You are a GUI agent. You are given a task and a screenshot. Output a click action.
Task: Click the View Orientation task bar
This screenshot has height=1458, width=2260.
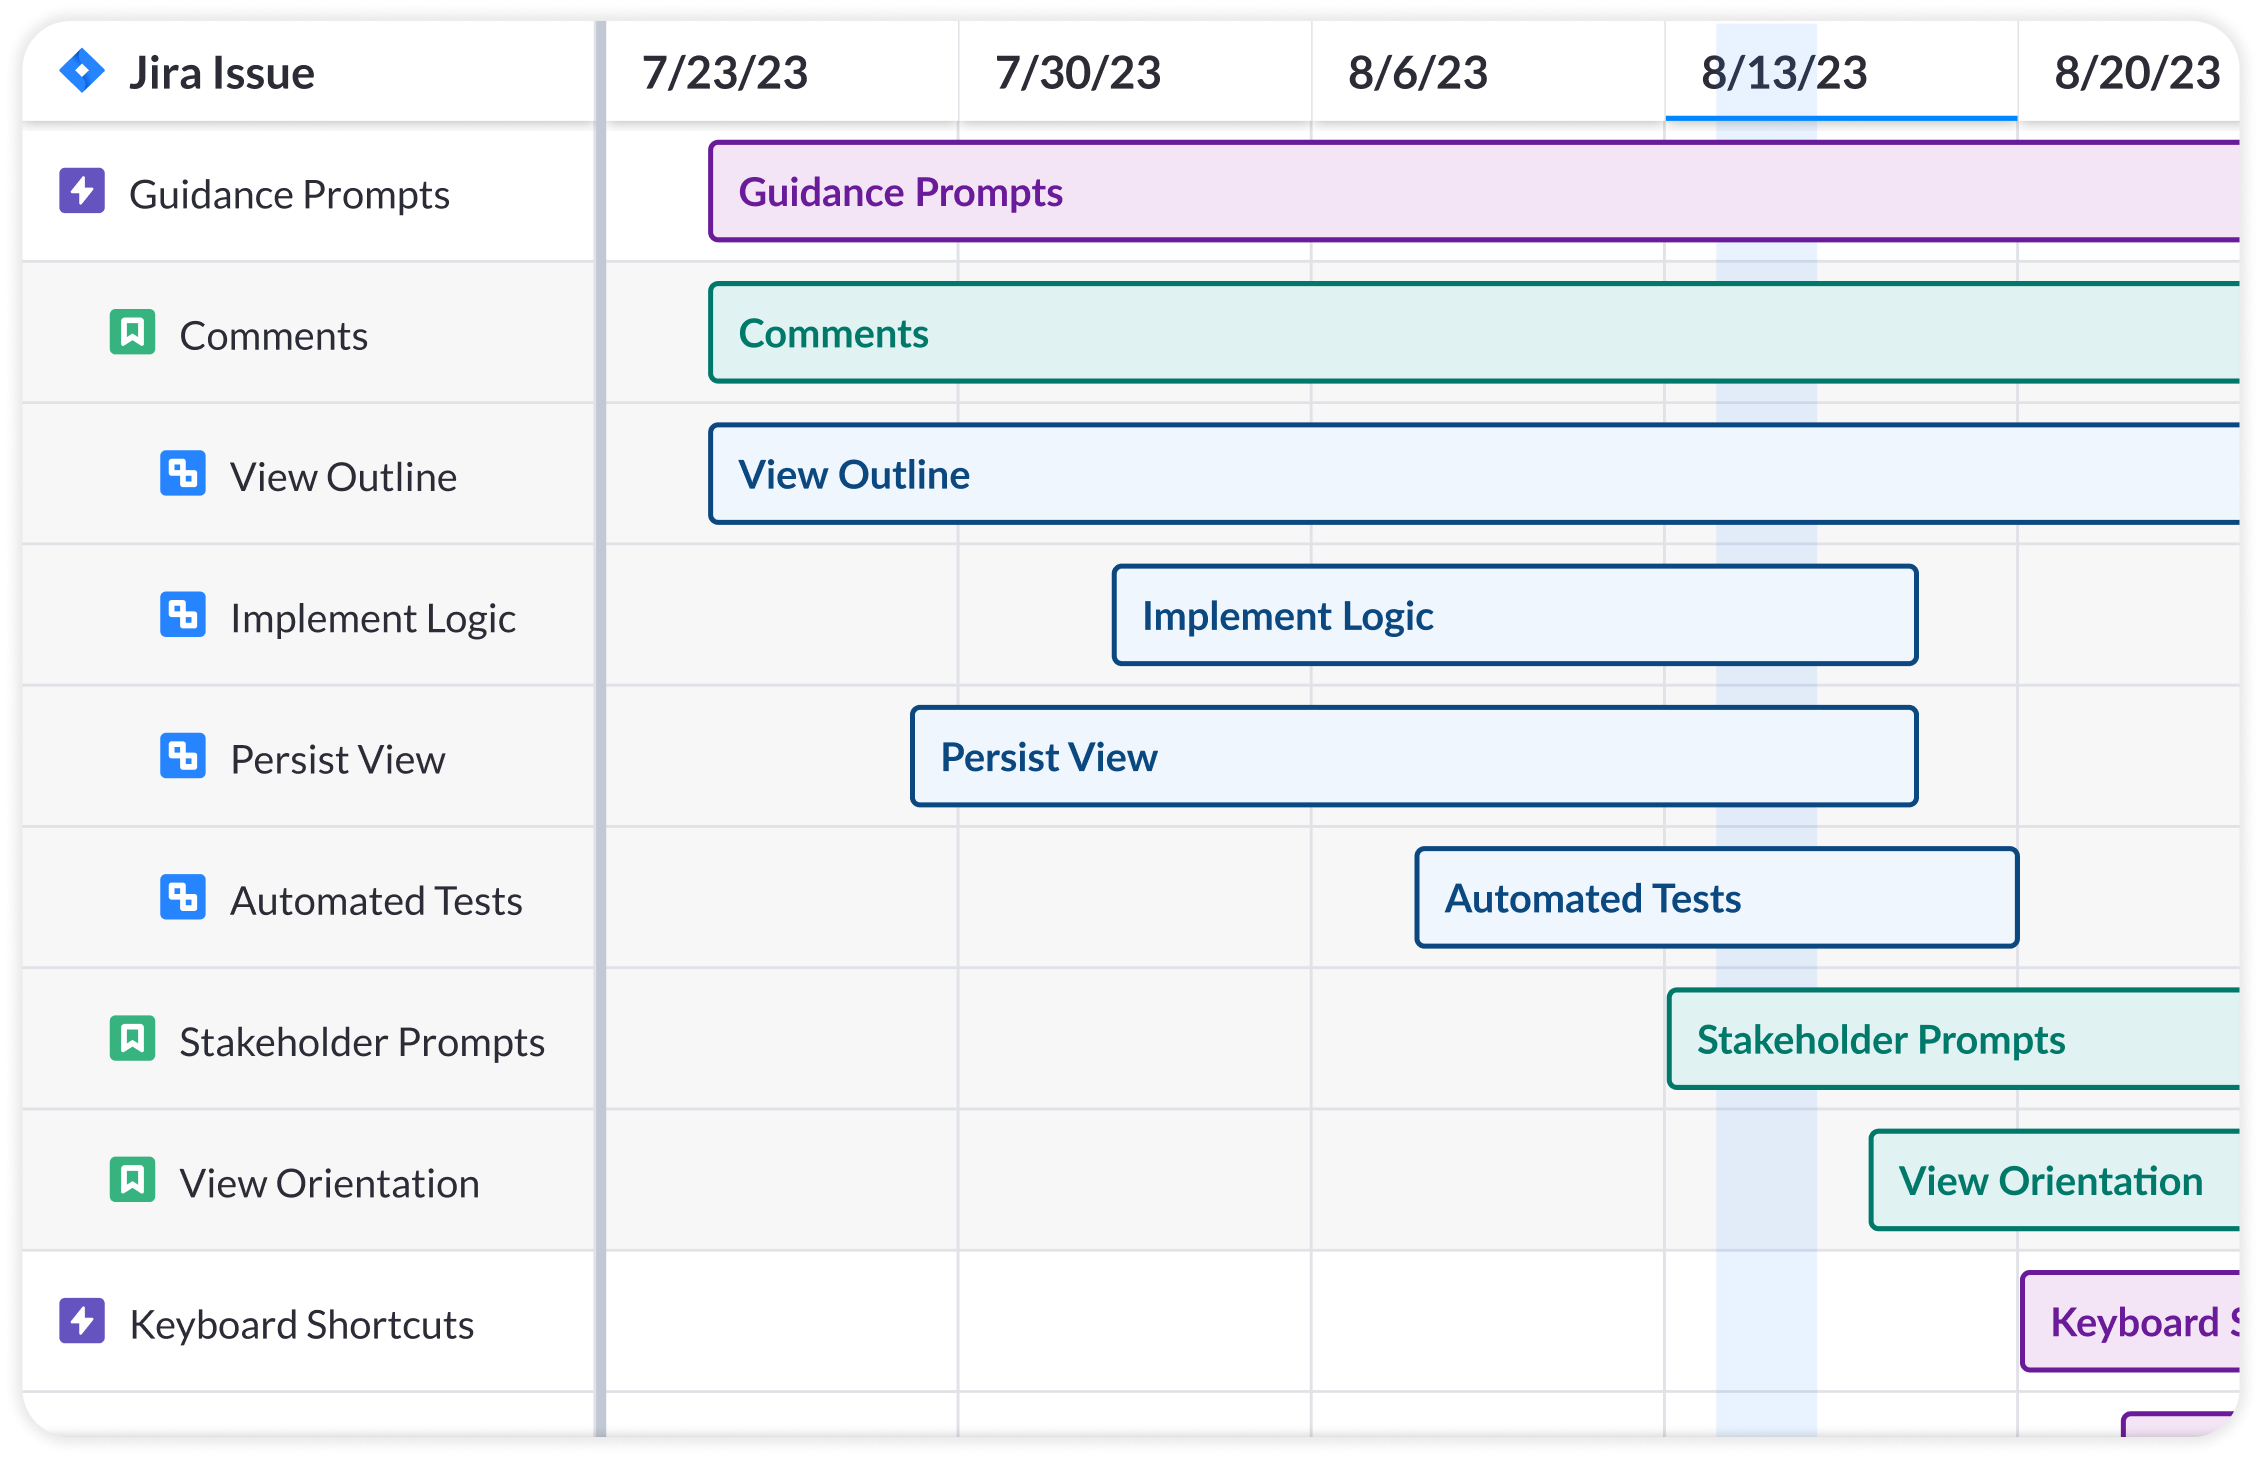coord(2060,1182)
